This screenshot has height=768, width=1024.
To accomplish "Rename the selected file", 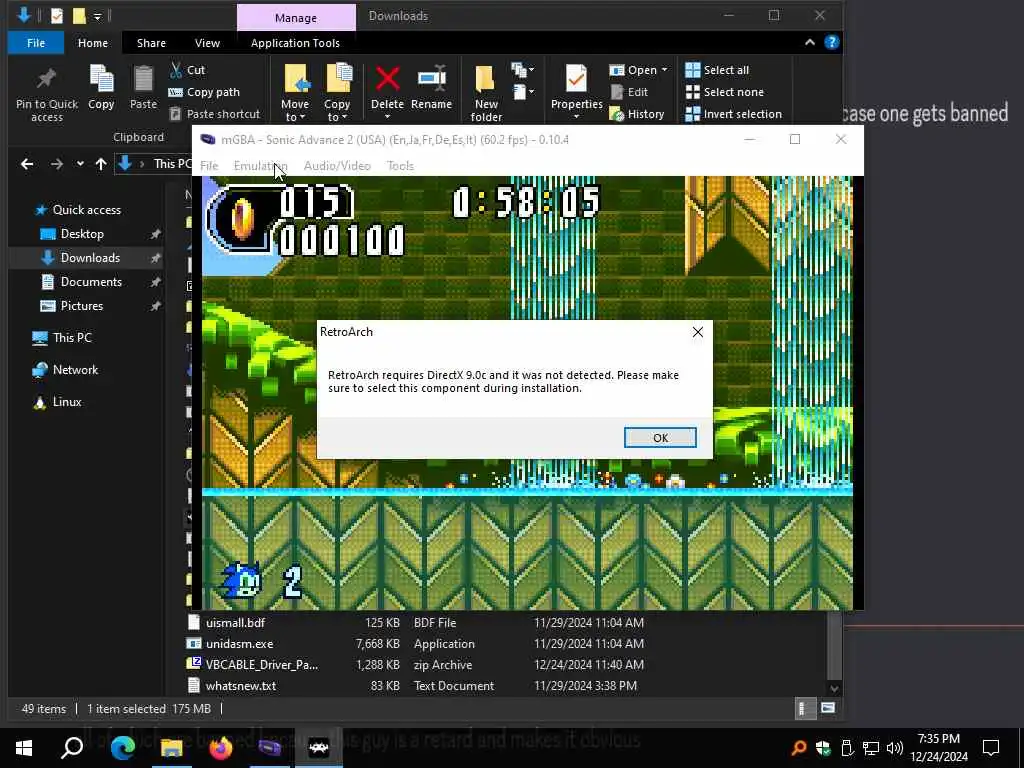I will (x=431, y=88).
